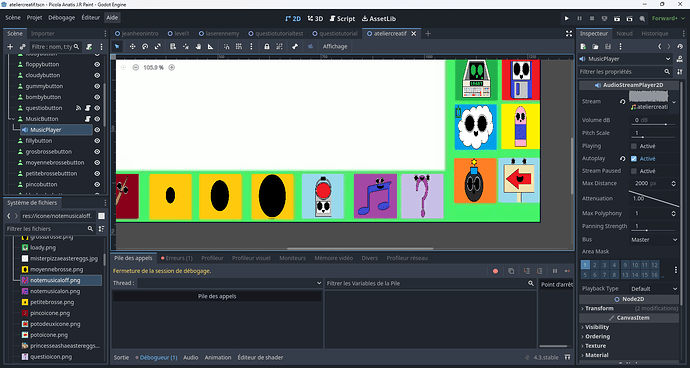Pause the running project

pyautogui.click(x=580, y=18)
